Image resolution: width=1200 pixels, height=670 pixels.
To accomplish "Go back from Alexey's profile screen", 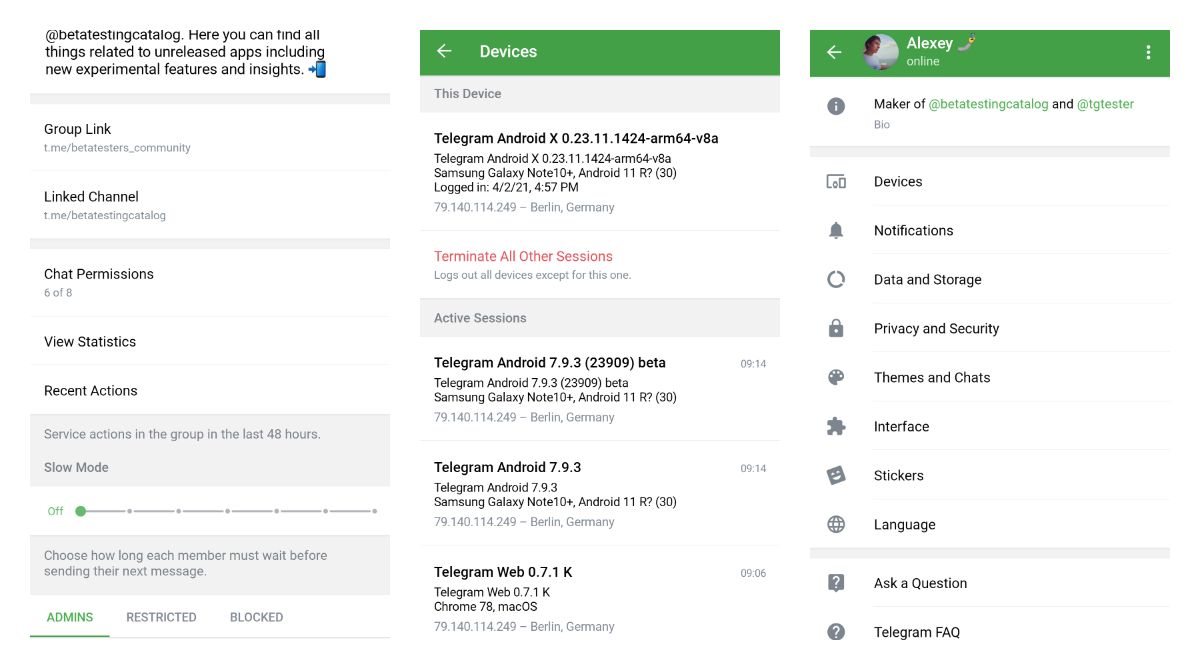I will click(x=834, y=52).
